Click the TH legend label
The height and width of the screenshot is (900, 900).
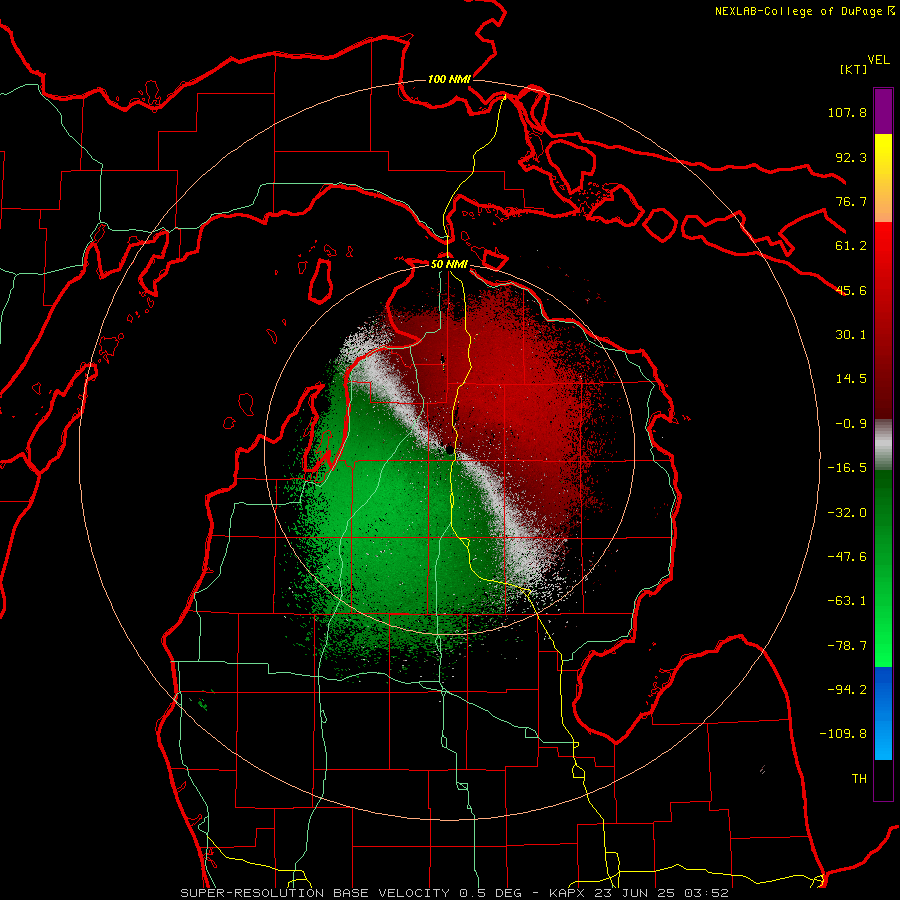coord(859,779)
